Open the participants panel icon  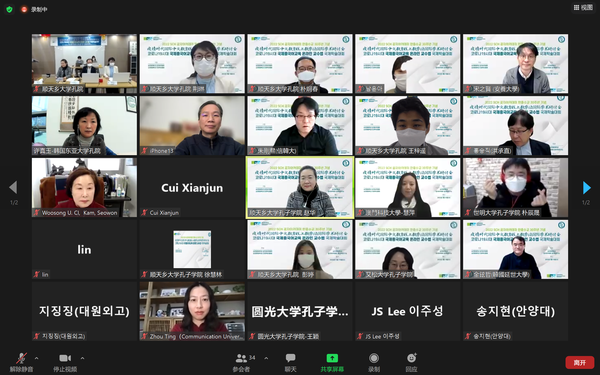[241, 358]
